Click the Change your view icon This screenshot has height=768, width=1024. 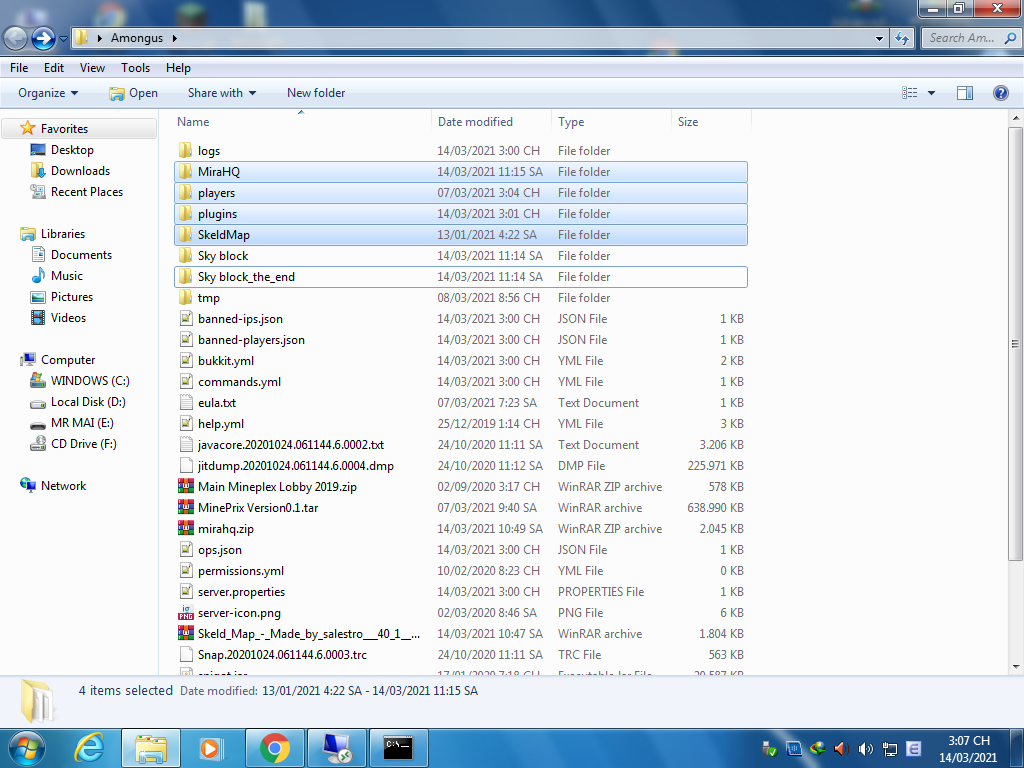(910, 93)
